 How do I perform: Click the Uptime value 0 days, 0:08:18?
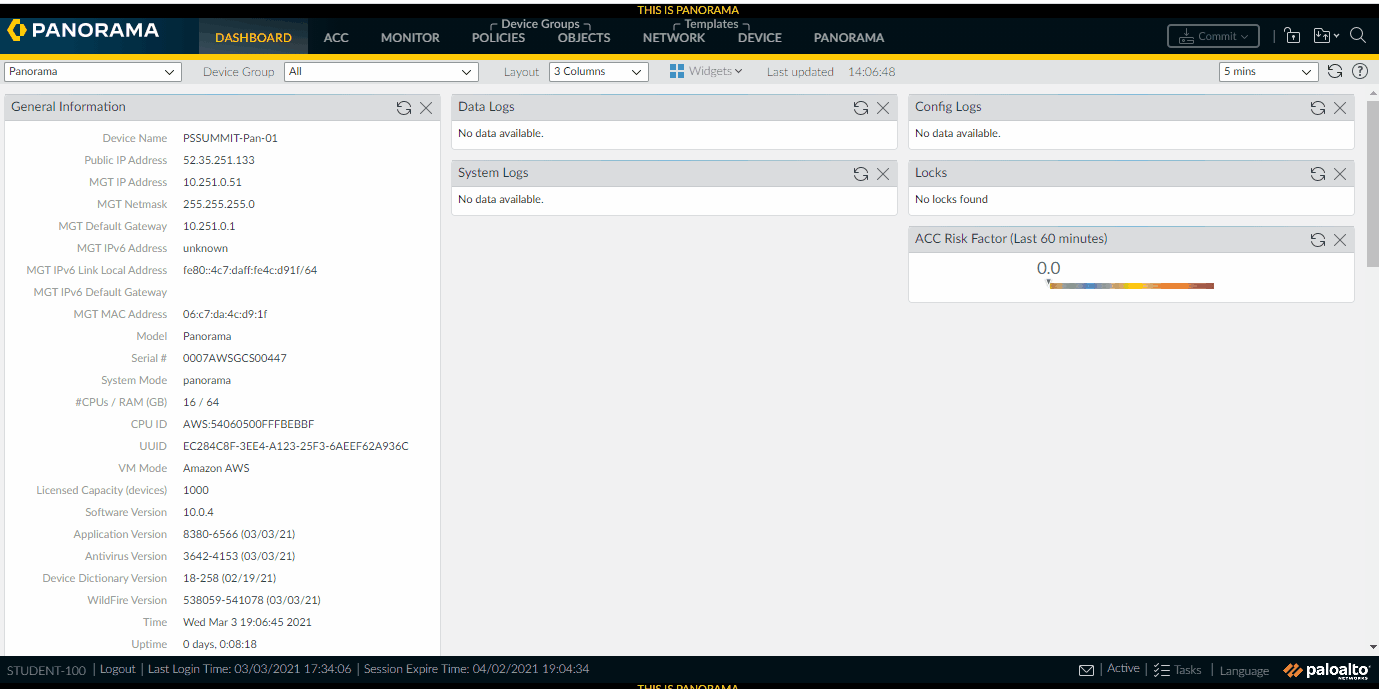[x=219, y=644]
